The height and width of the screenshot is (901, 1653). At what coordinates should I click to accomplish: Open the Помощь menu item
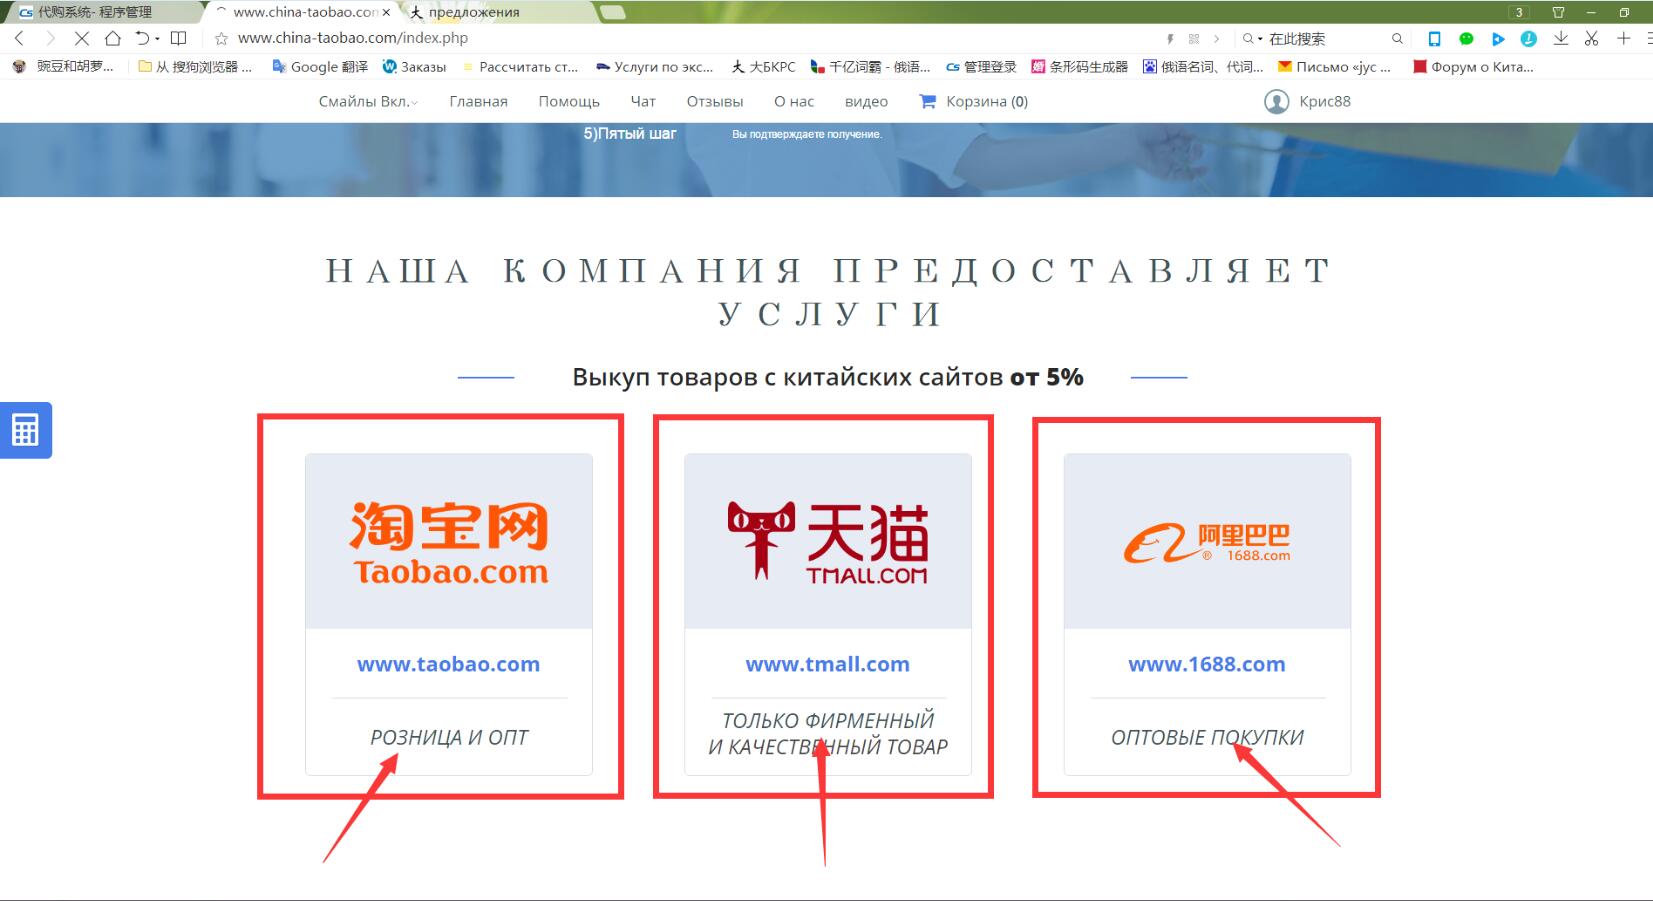(x=569, y=101)
